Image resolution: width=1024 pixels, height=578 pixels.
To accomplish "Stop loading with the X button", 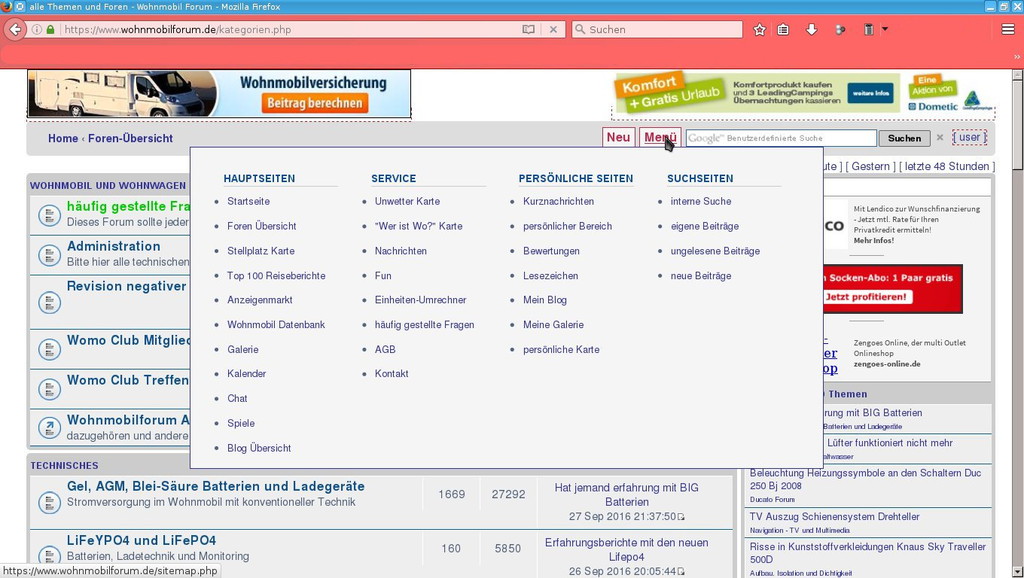I will (553, 29).
